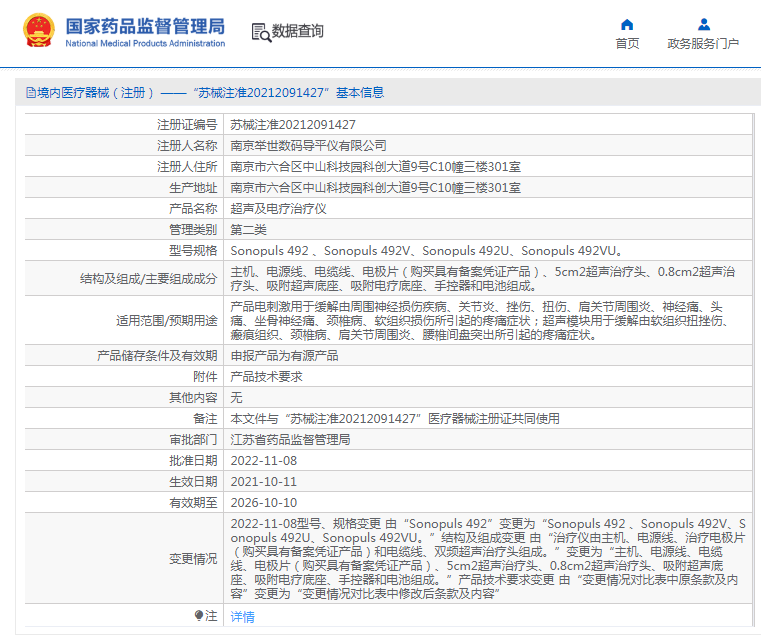The image size is (761, 644).
Task: Click the 政务服务门户 user icon
Action: click(x=704, y=25)
